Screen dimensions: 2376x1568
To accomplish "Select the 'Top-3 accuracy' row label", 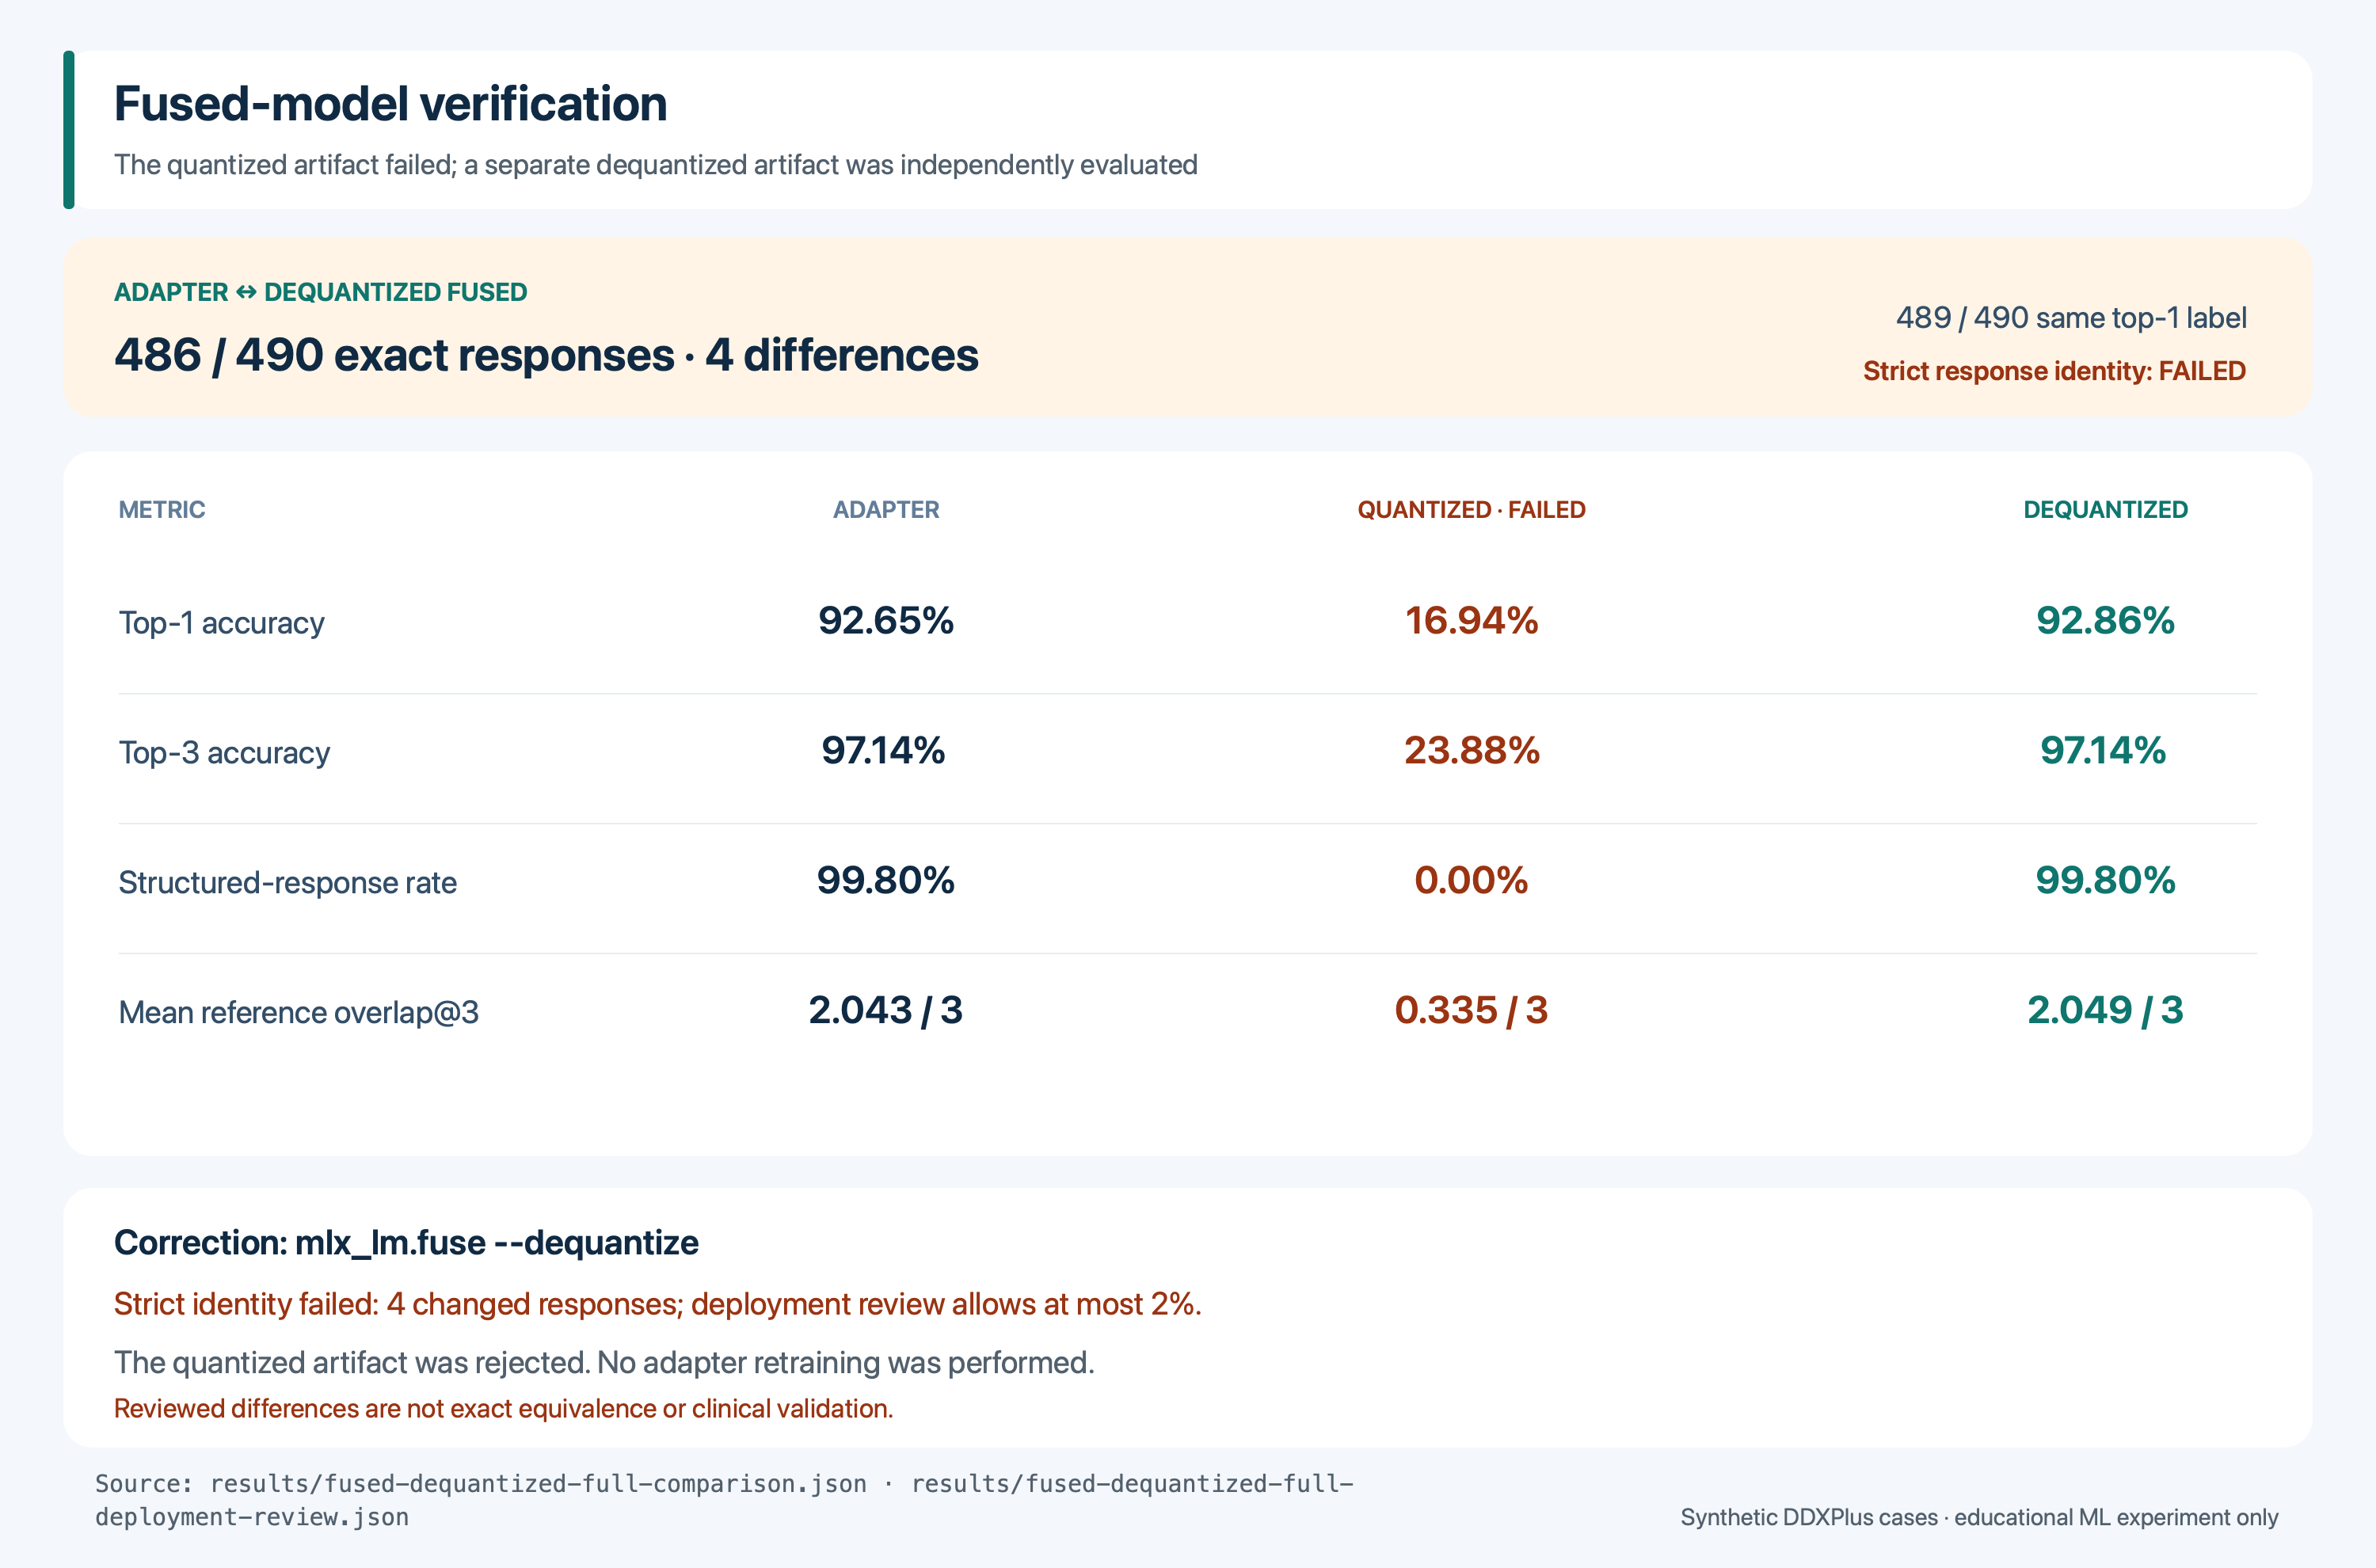I will (224, 753).
